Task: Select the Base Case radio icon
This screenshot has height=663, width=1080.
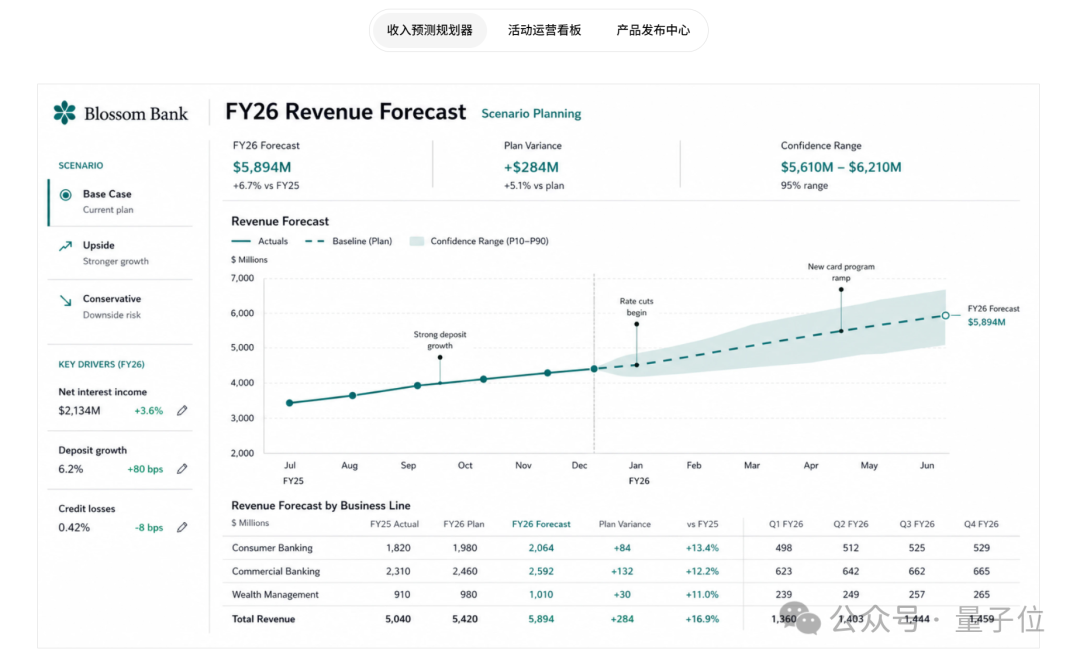Action: [65, 195]
